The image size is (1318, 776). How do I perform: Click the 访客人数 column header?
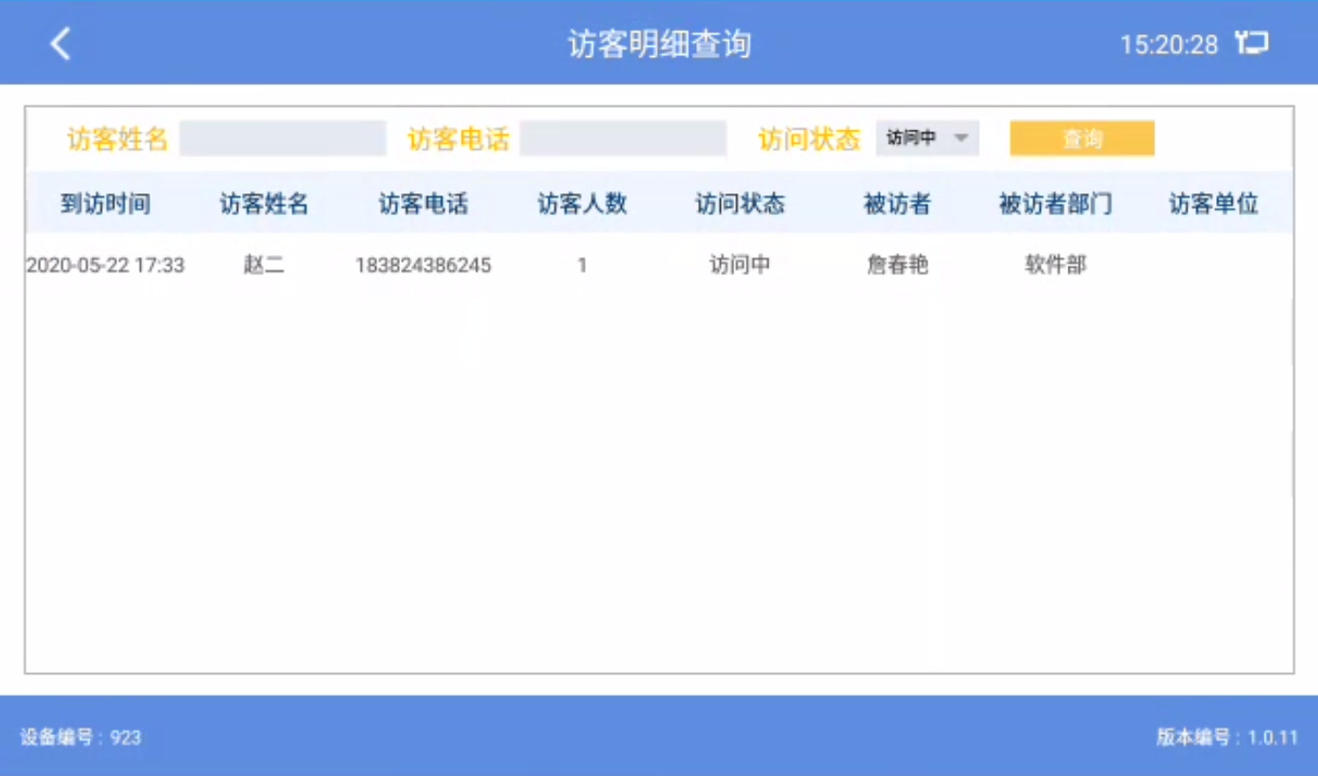click(x=582, y=204)
